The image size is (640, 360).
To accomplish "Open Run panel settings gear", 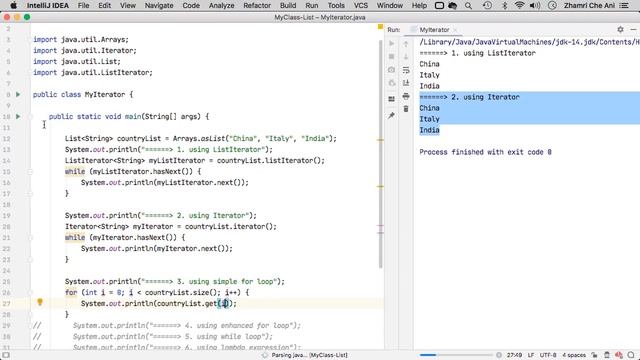I will (x=620, y=29).
